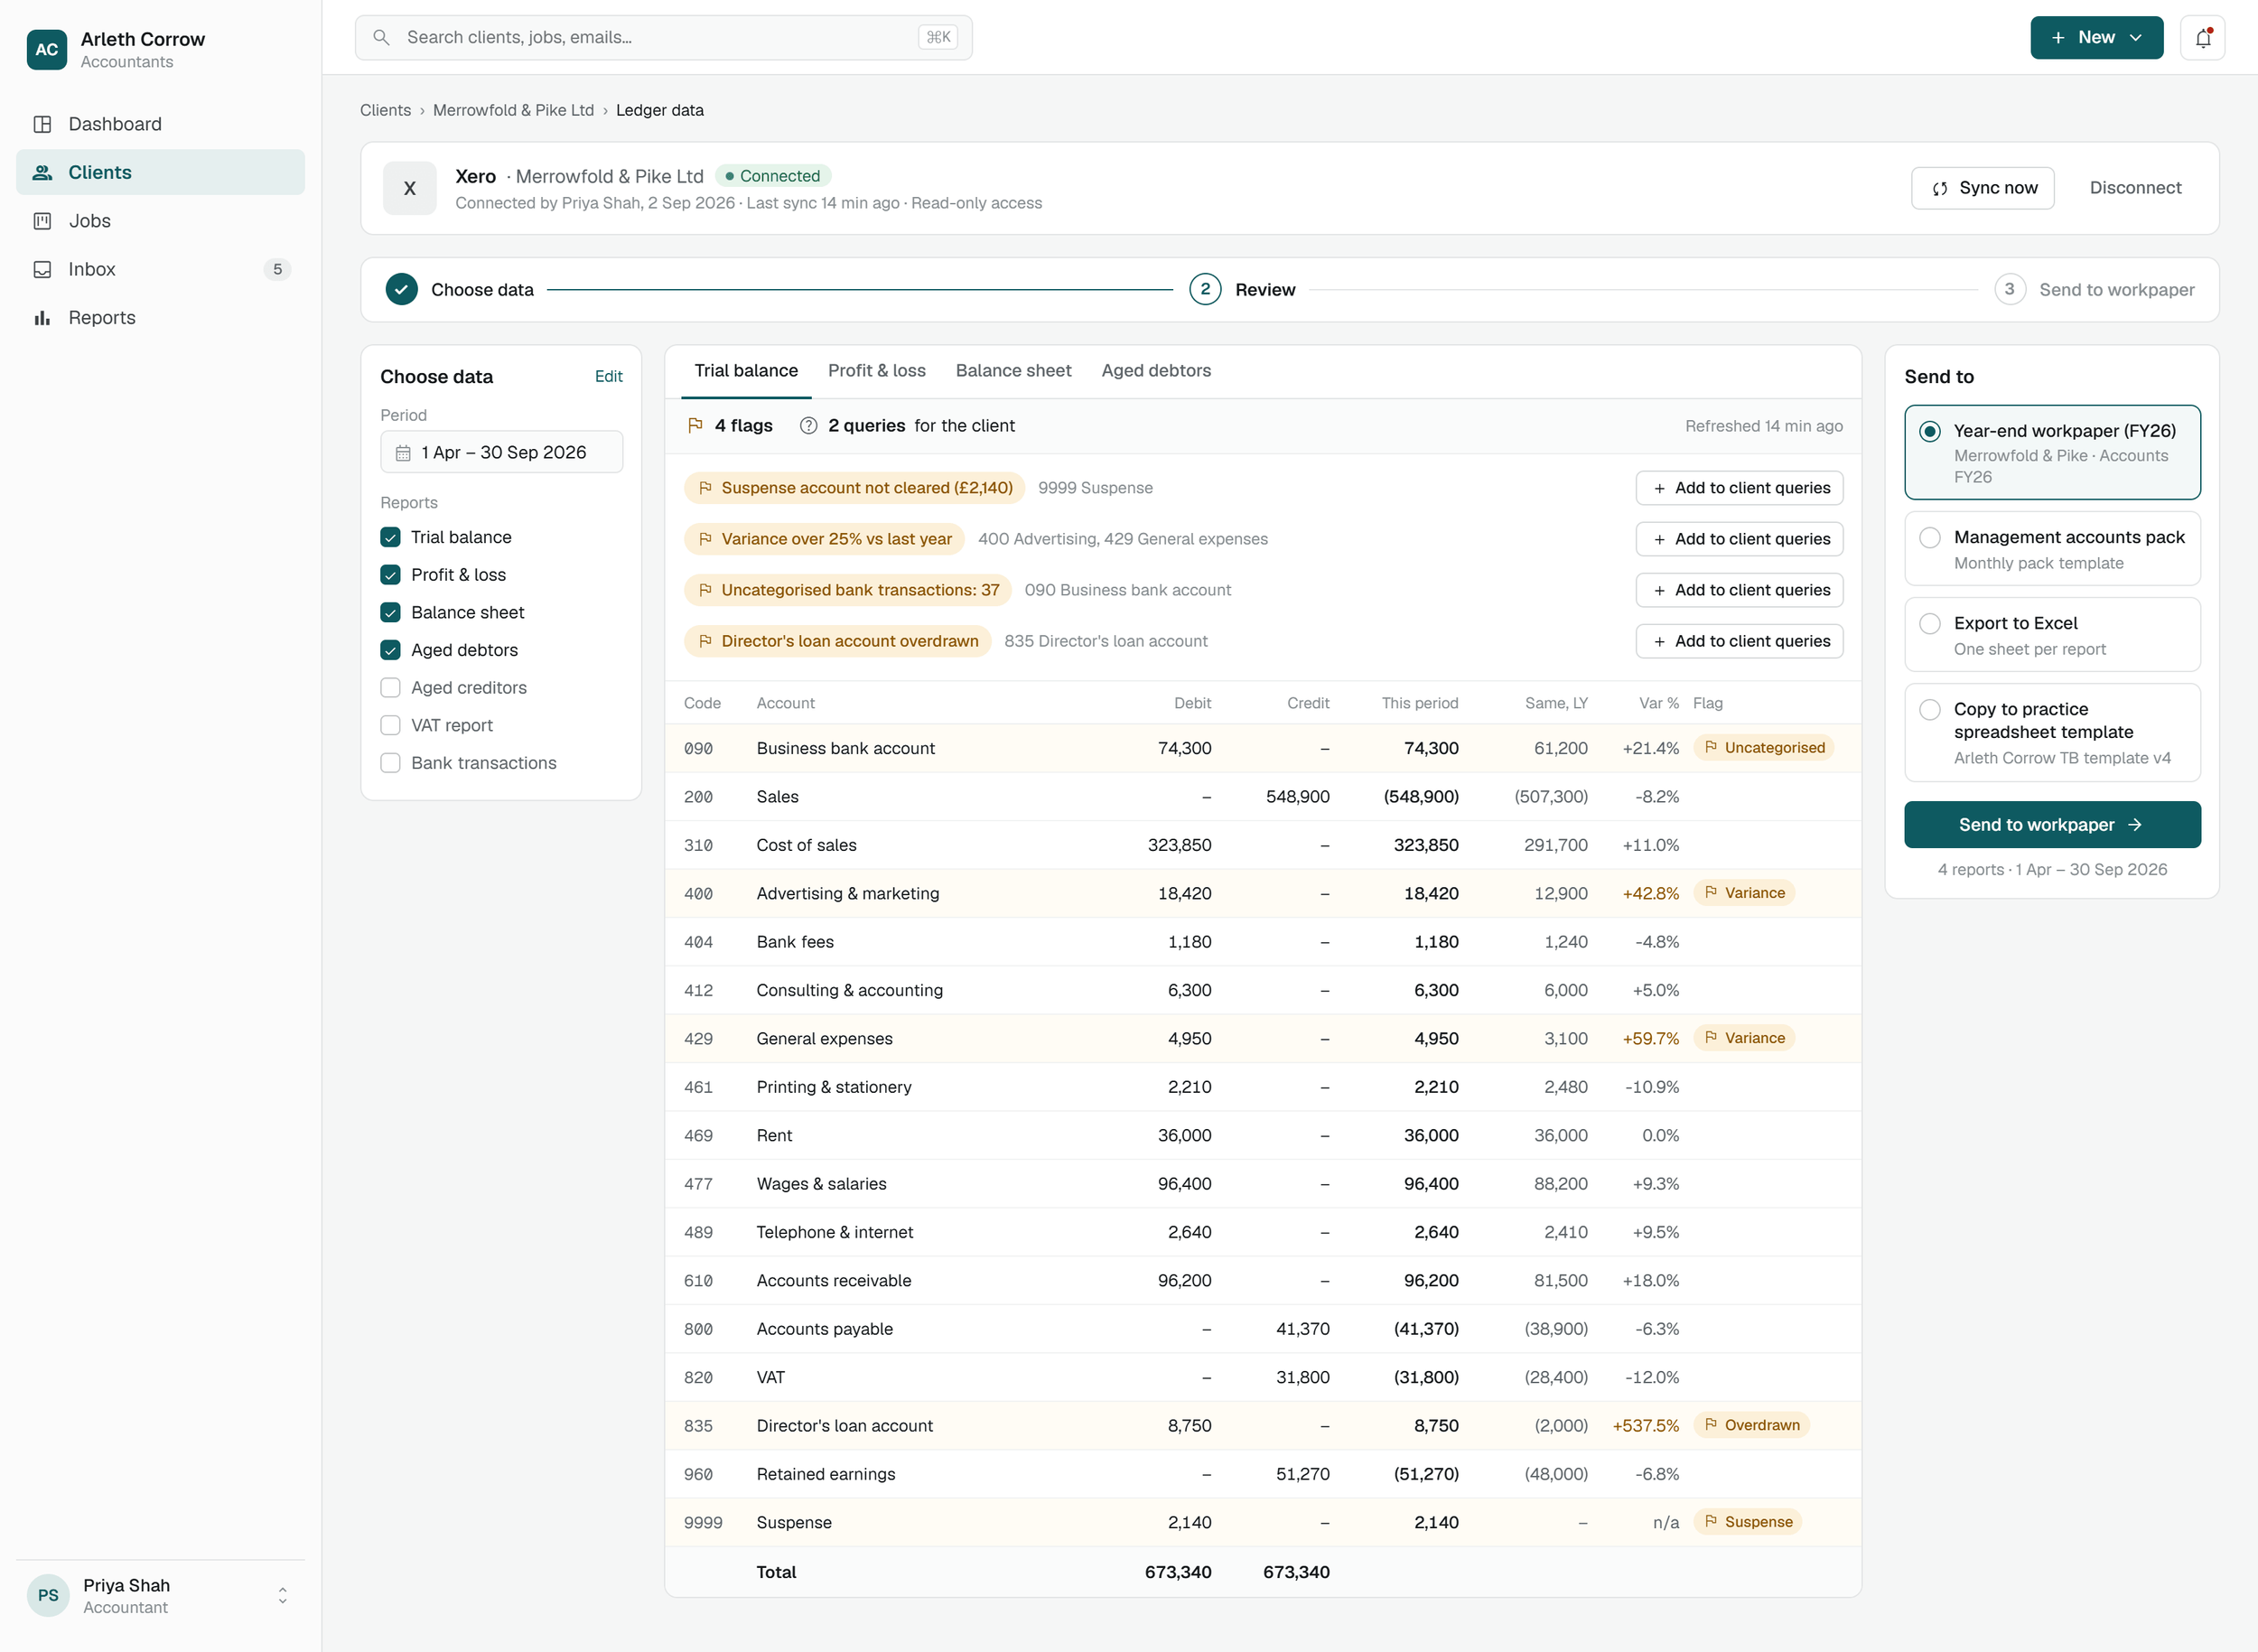
Task: Click the completed Choose data step checkmark
Action: tap(402, 290)
